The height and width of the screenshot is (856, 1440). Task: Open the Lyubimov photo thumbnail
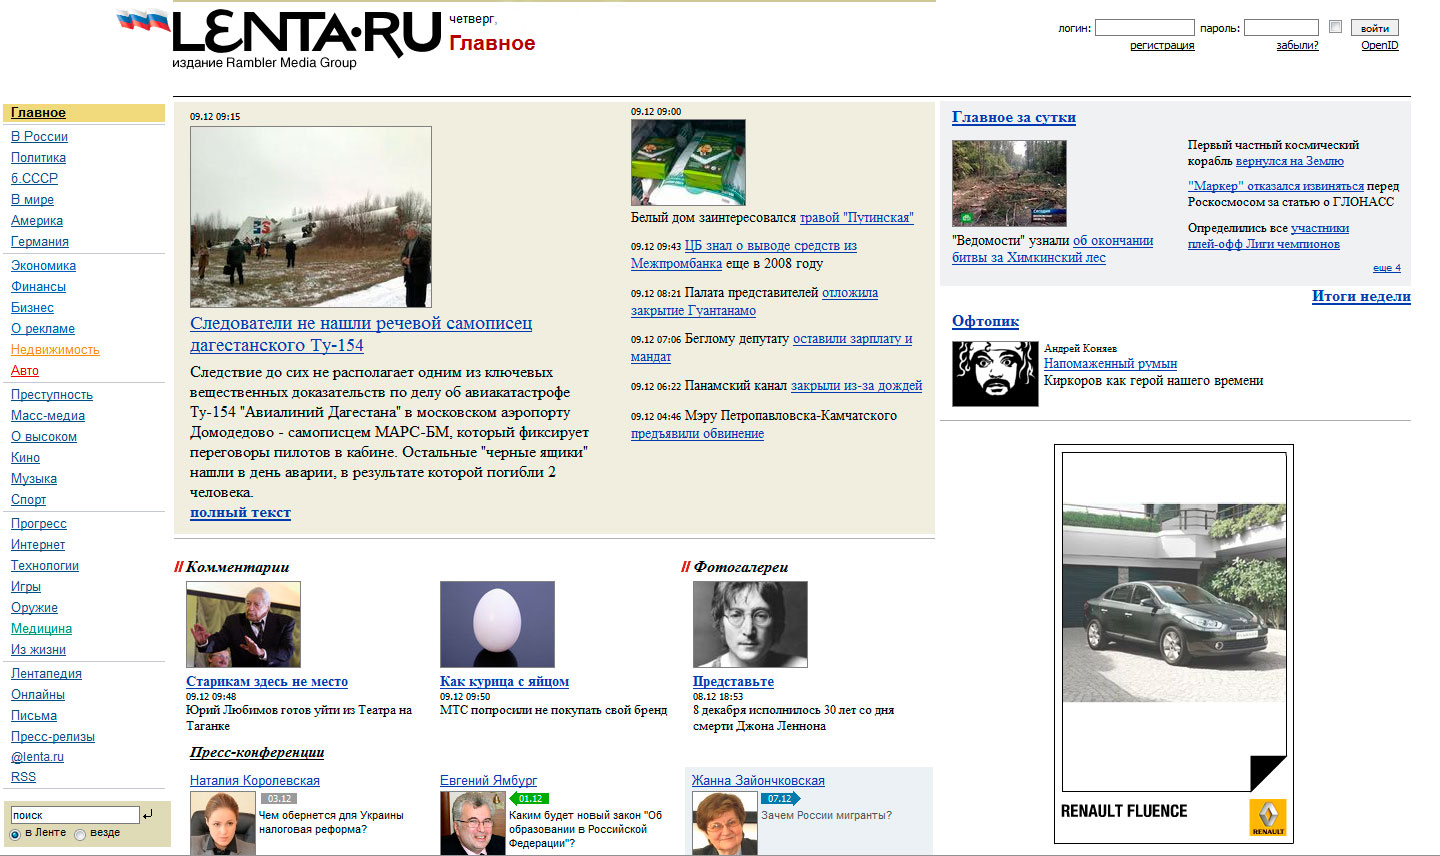[243, 624]
